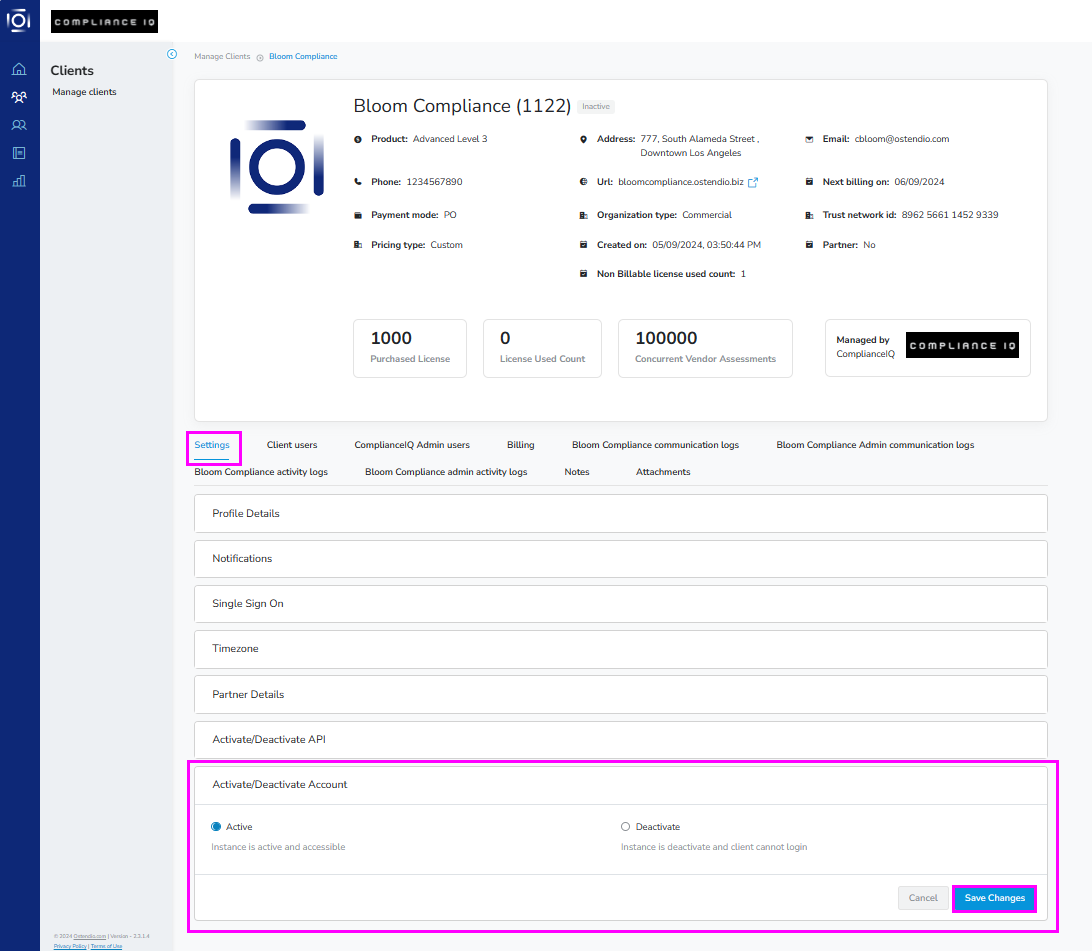
Task: Go to Manage Clients in the breadcrumb
Action: click(222, 56)
